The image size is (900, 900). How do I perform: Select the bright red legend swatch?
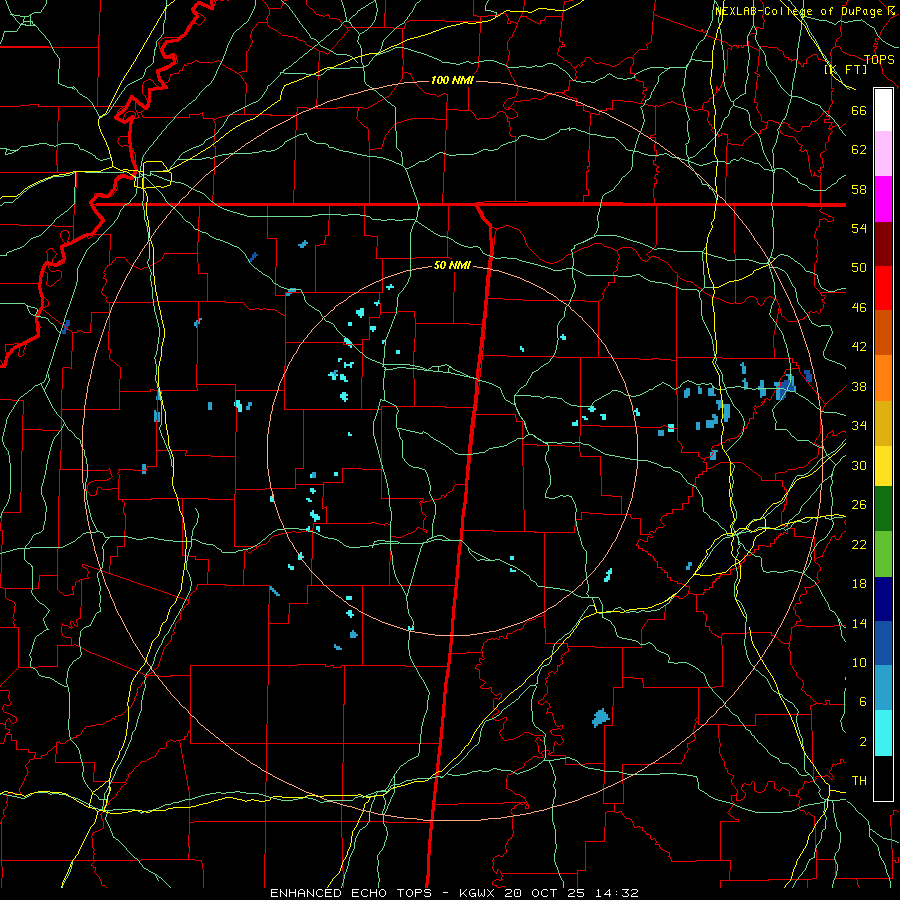coord(883,288)
